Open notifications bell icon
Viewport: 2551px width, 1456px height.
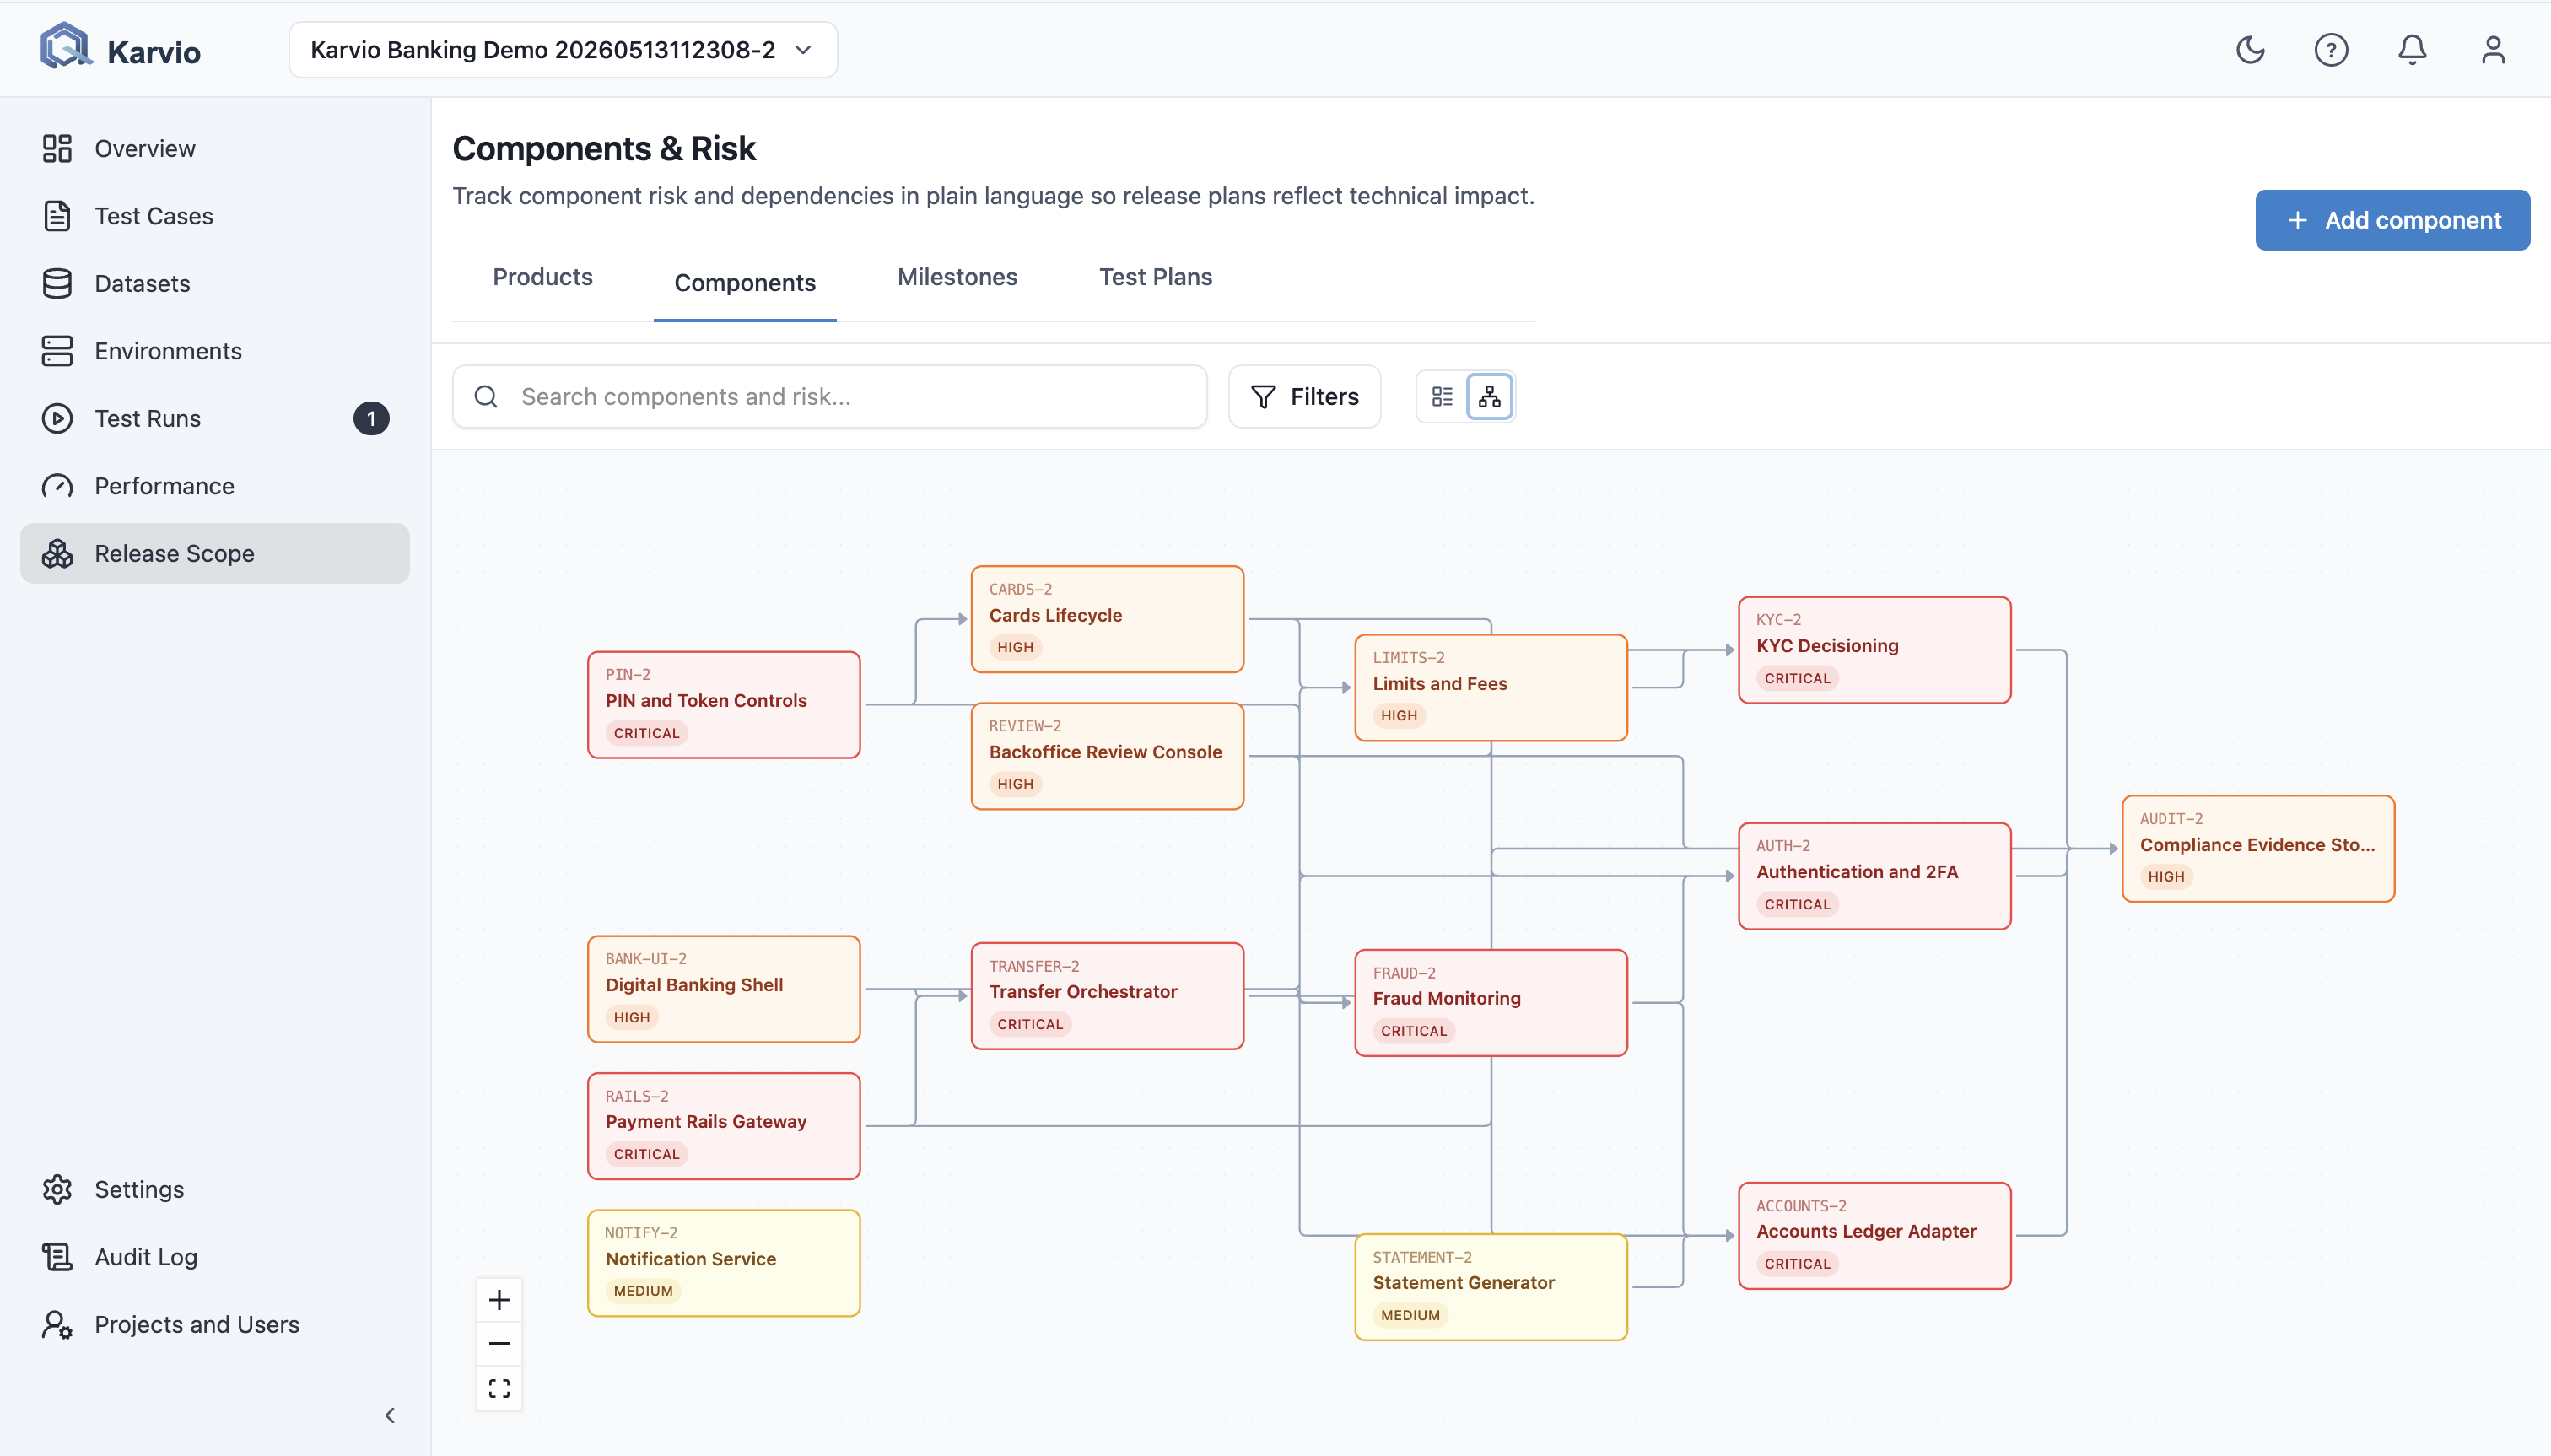point(2412,49)
